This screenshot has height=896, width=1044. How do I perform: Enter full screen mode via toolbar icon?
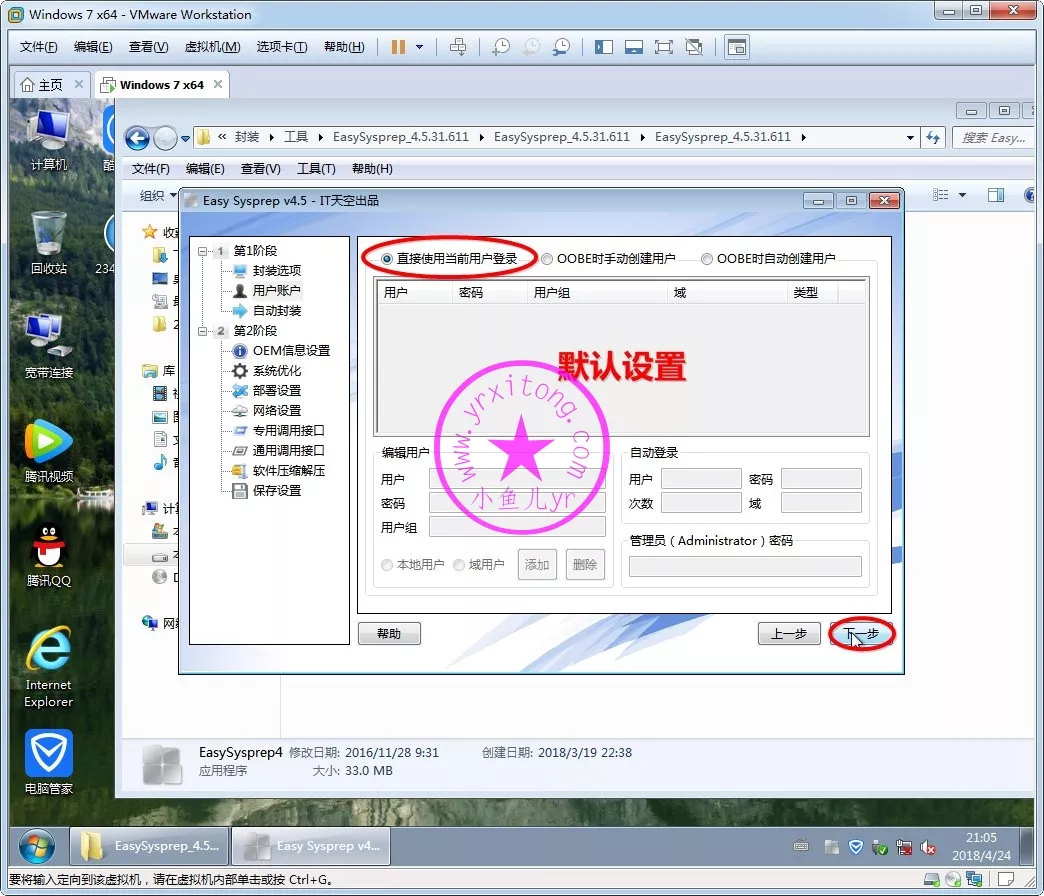point(664,46)
